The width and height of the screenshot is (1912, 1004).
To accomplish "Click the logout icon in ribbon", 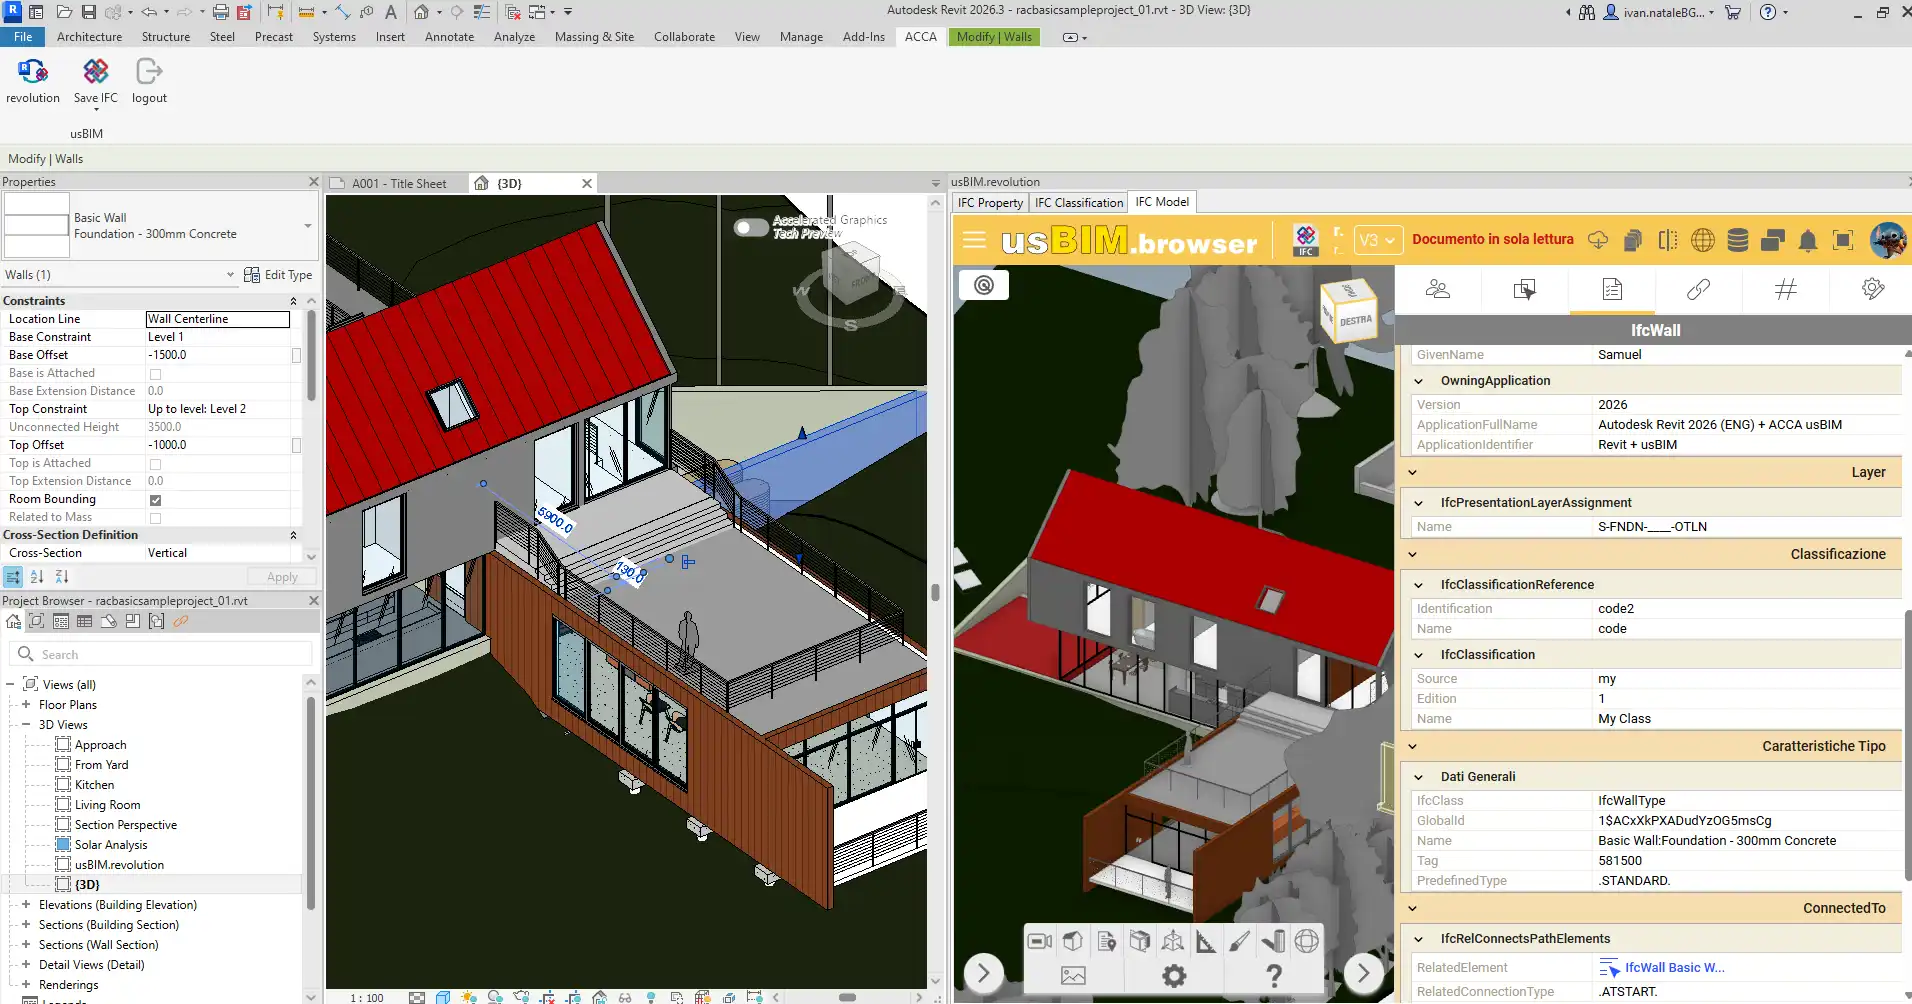I will coord(149,73).
